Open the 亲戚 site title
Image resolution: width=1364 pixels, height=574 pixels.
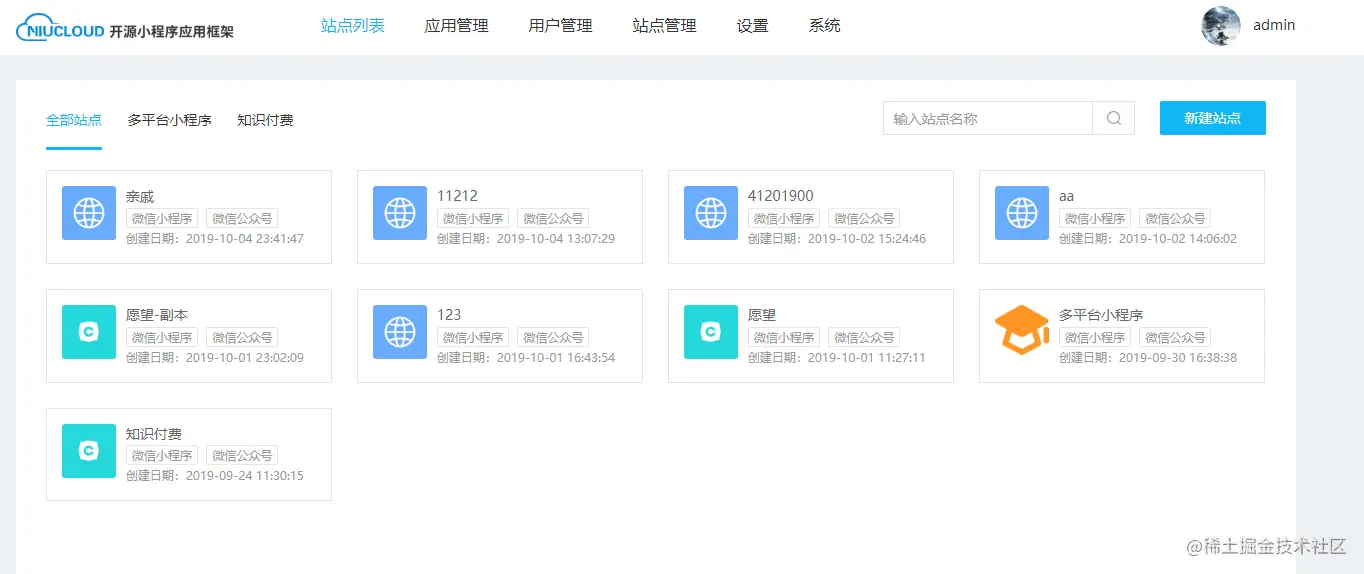[x=140, y=197]
